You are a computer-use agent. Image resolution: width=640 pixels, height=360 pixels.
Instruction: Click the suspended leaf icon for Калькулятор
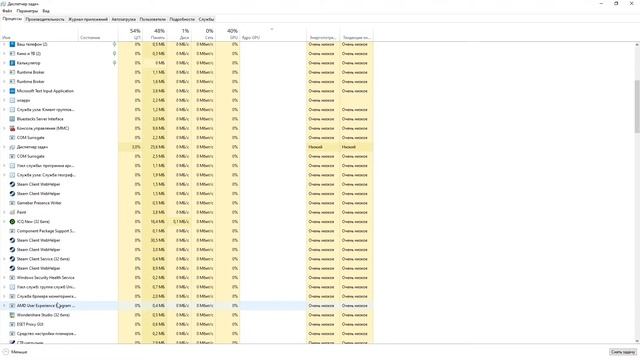click(x=114, y=63)
